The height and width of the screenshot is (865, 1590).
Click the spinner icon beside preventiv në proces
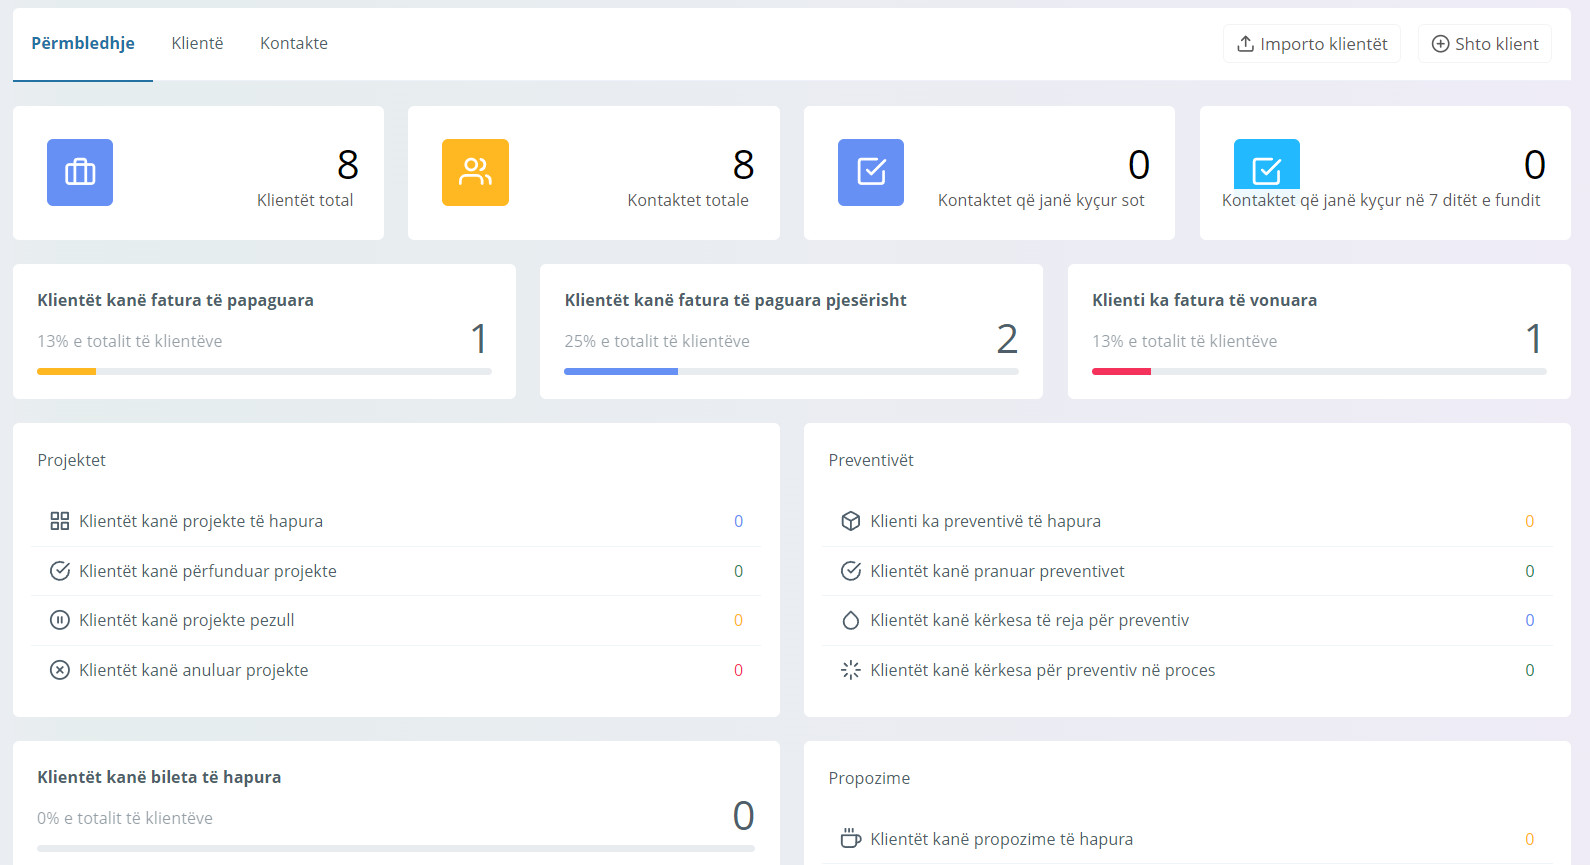pos(851,670)
